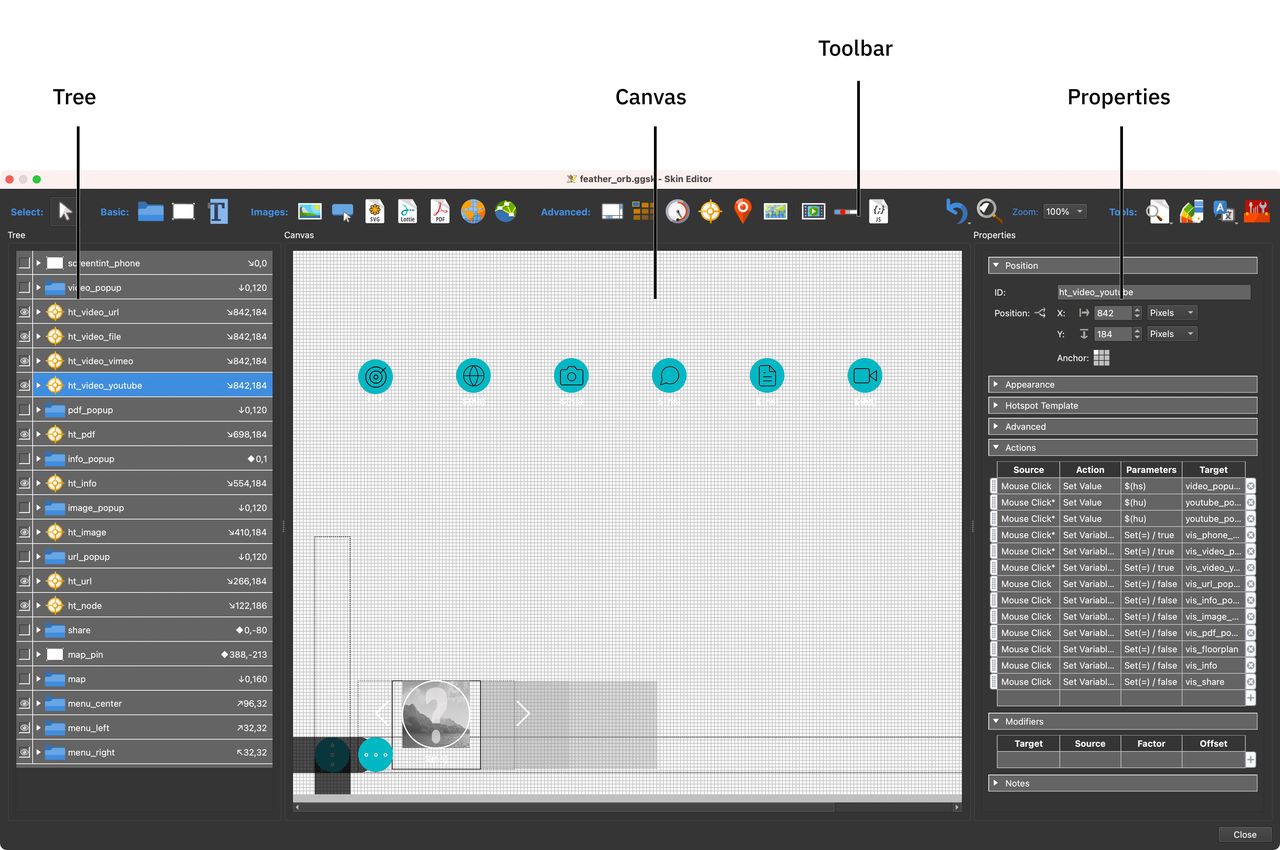The width and height of the screenshot is (1280, 850).
Task: Select the external JavaScript tool
Action: pyautogui.click(x=878, y=211)
